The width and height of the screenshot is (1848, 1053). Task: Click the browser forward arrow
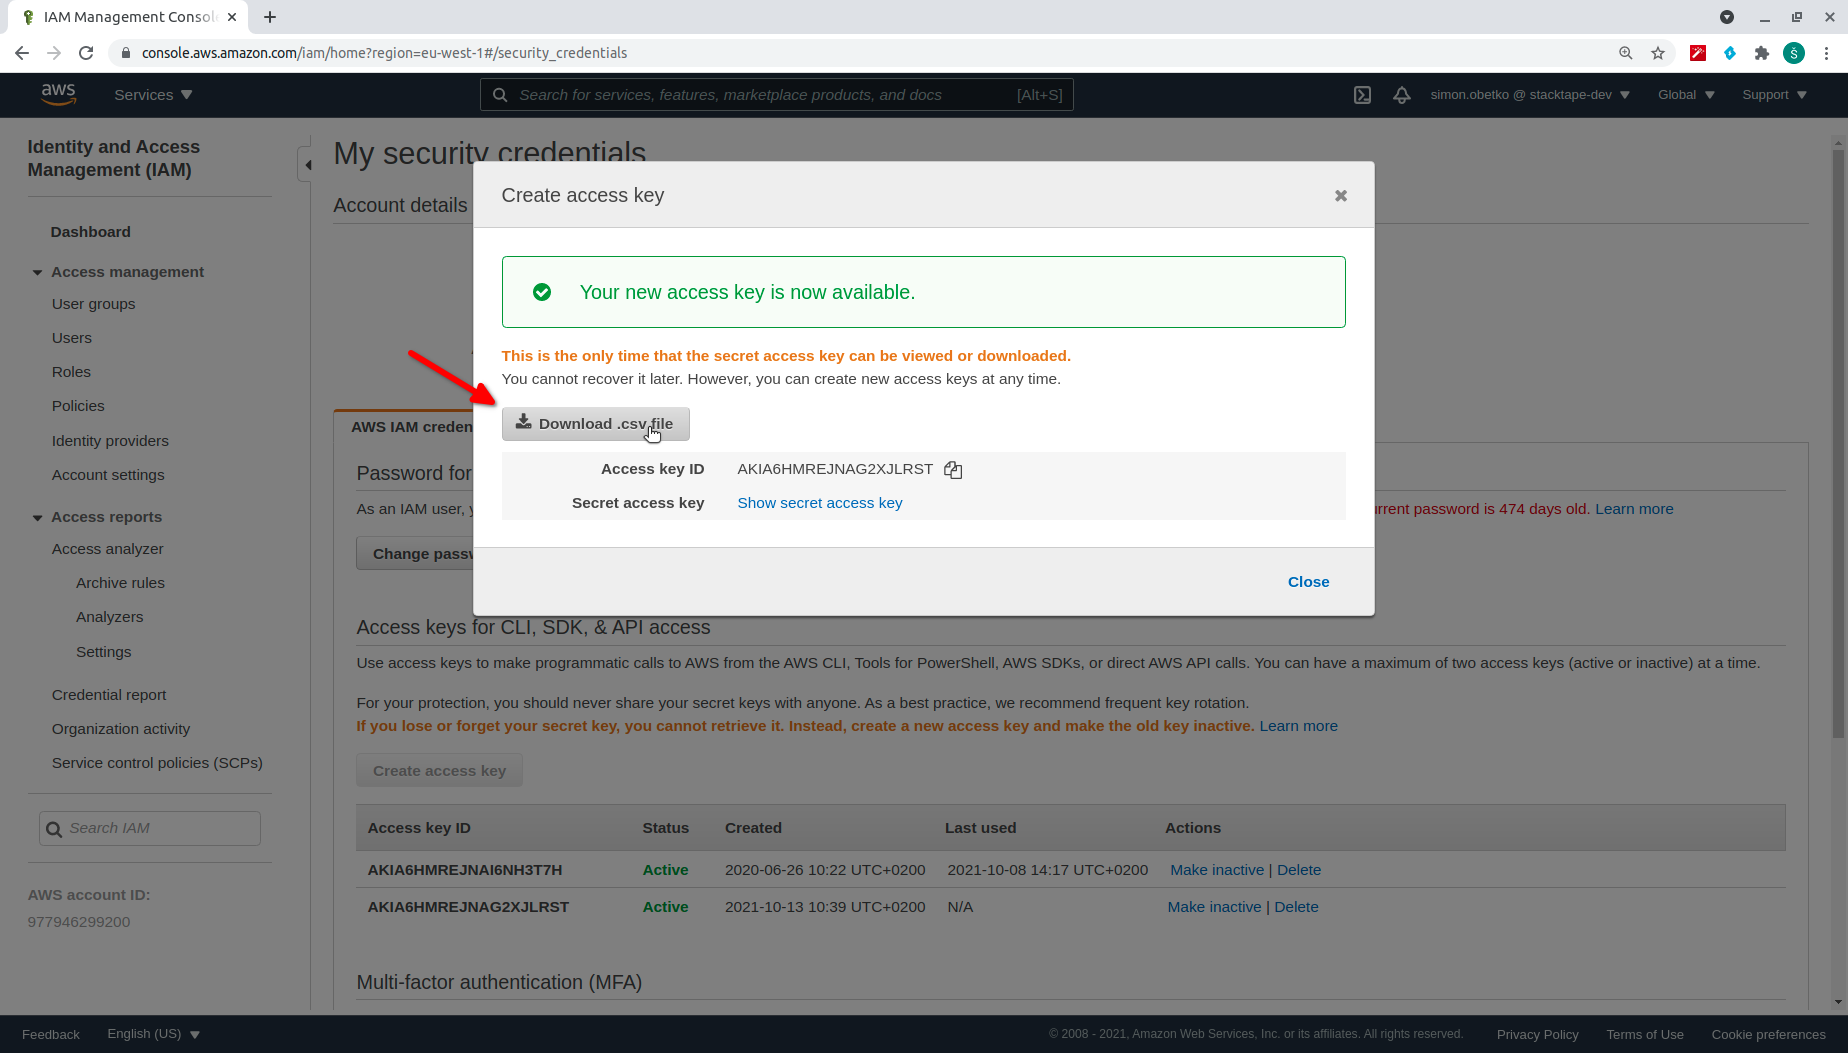(54, 53)
